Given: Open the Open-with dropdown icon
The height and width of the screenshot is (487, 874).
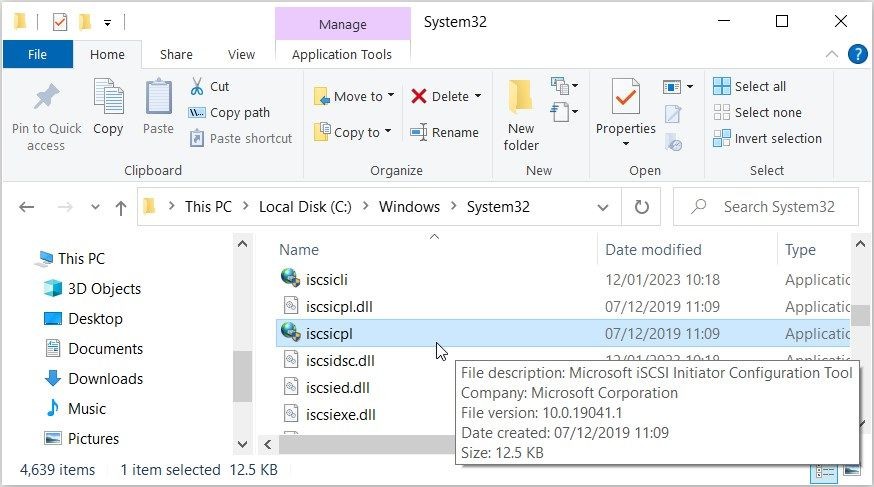Looking at the screenshot, I should (678, 87).
